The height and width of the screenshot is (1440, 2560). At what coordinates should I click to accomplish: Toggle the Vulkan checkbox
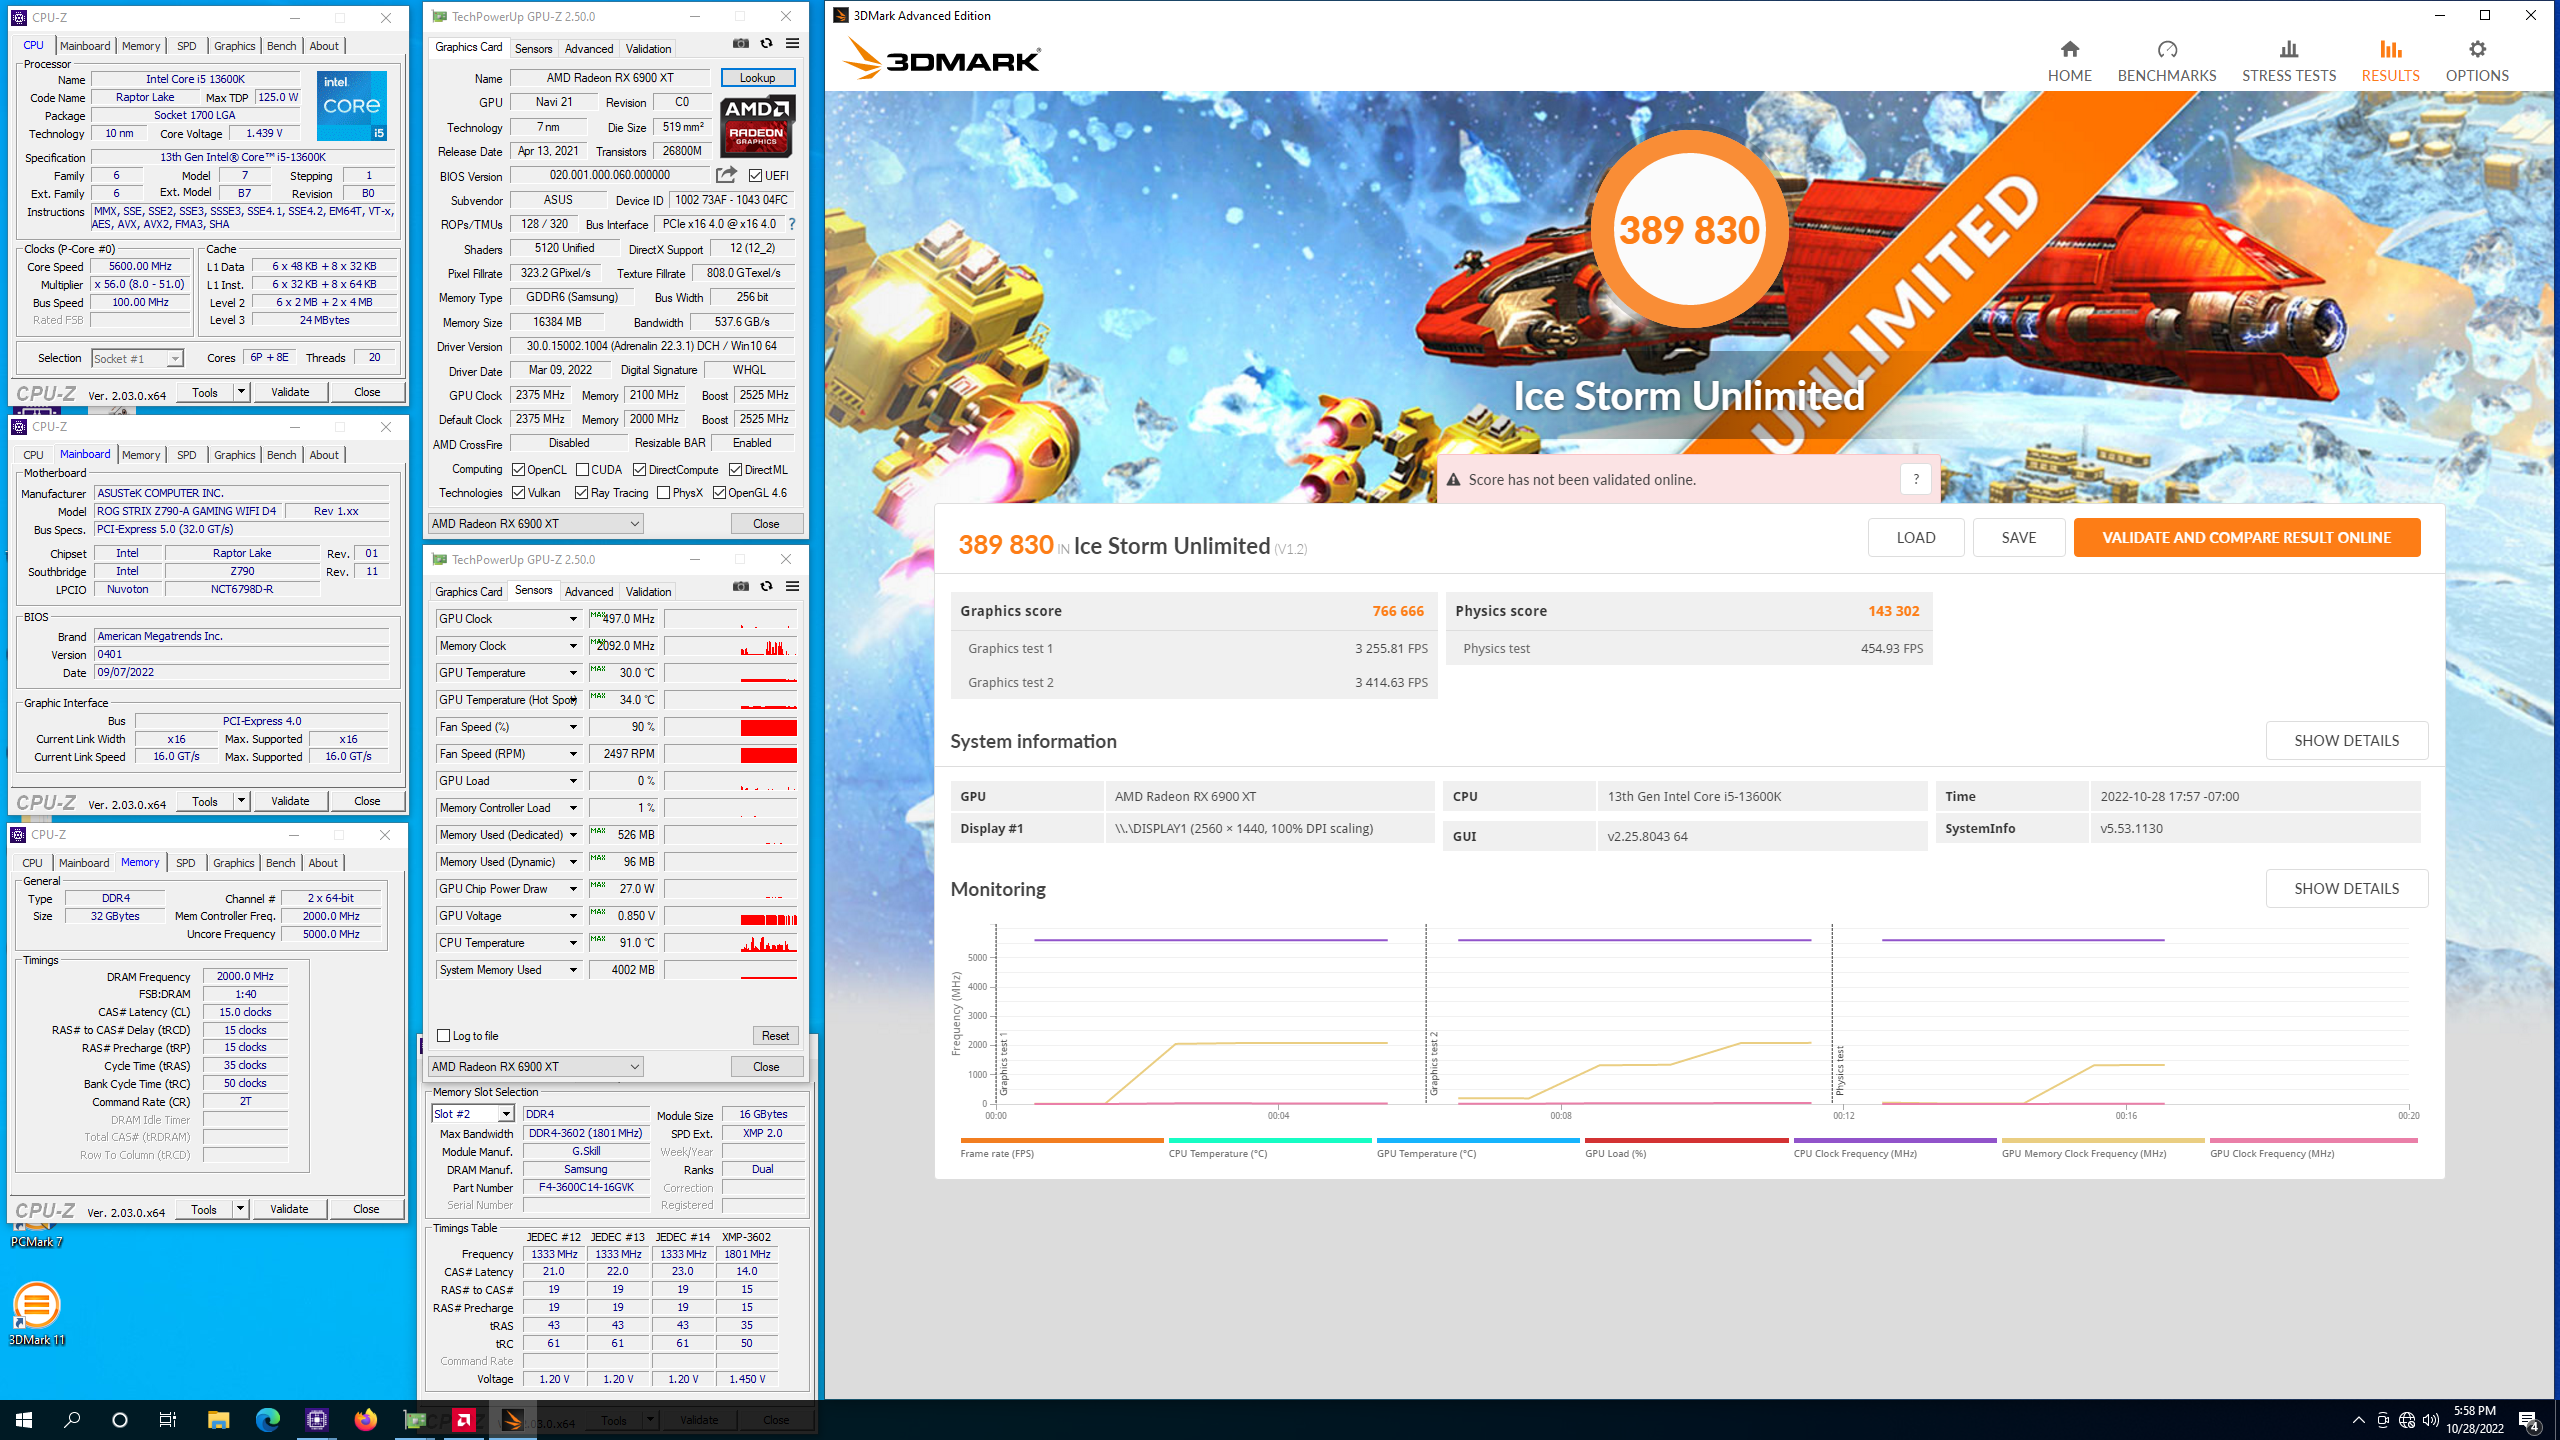click(x=518, y=492)
